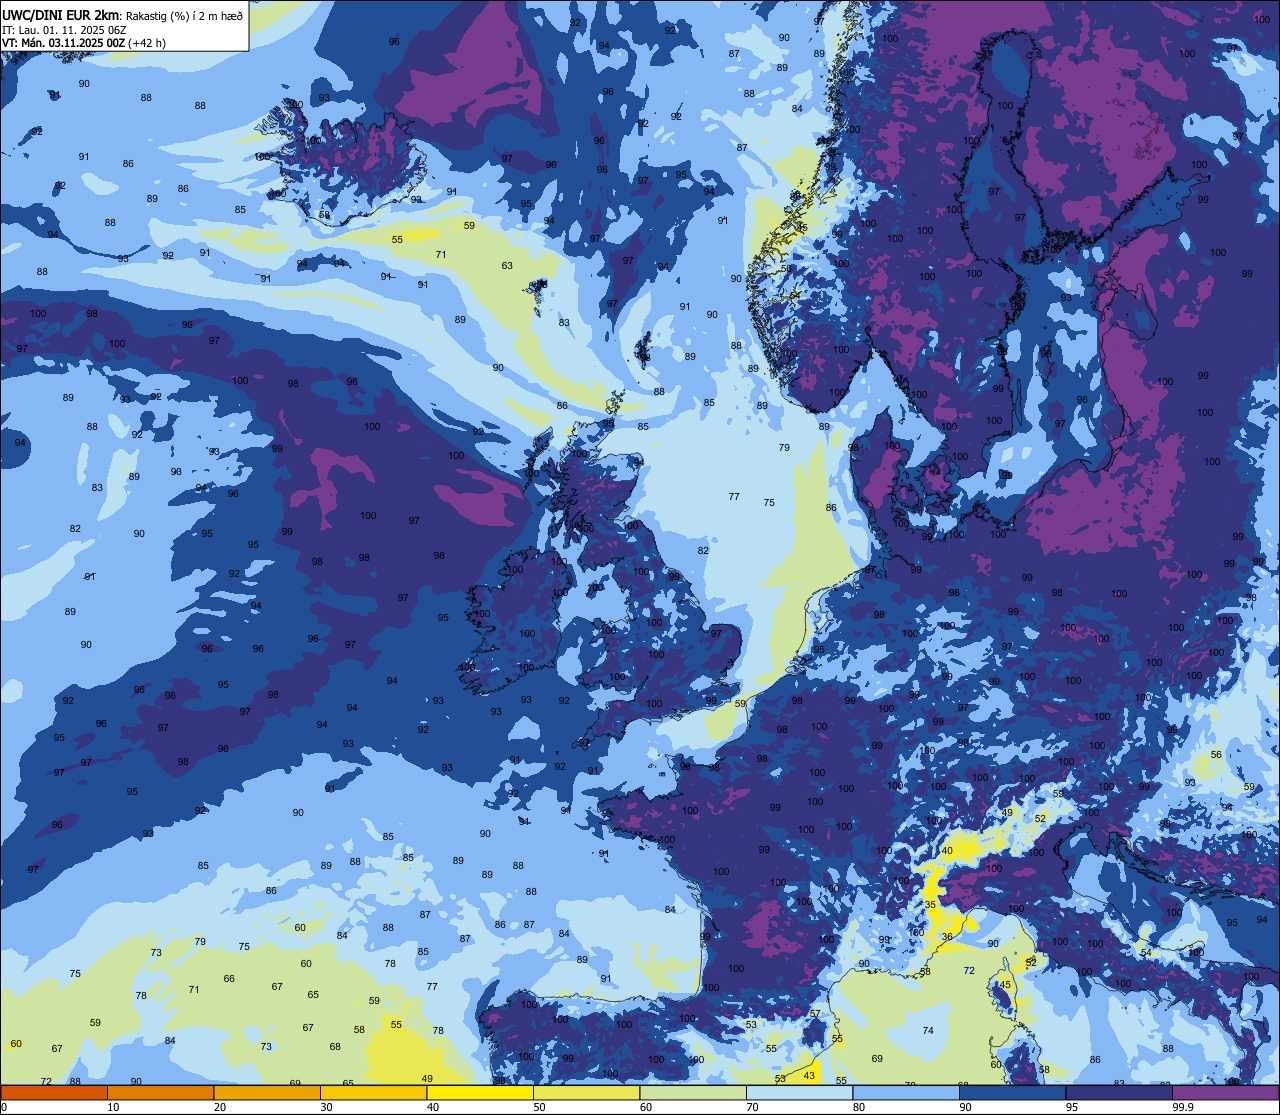Image resolution: width=1280 pixels, height=1115 pixels.
Task: Click the 95–99.9 dark navy legend swatch
Action: coord(1119,1092)
